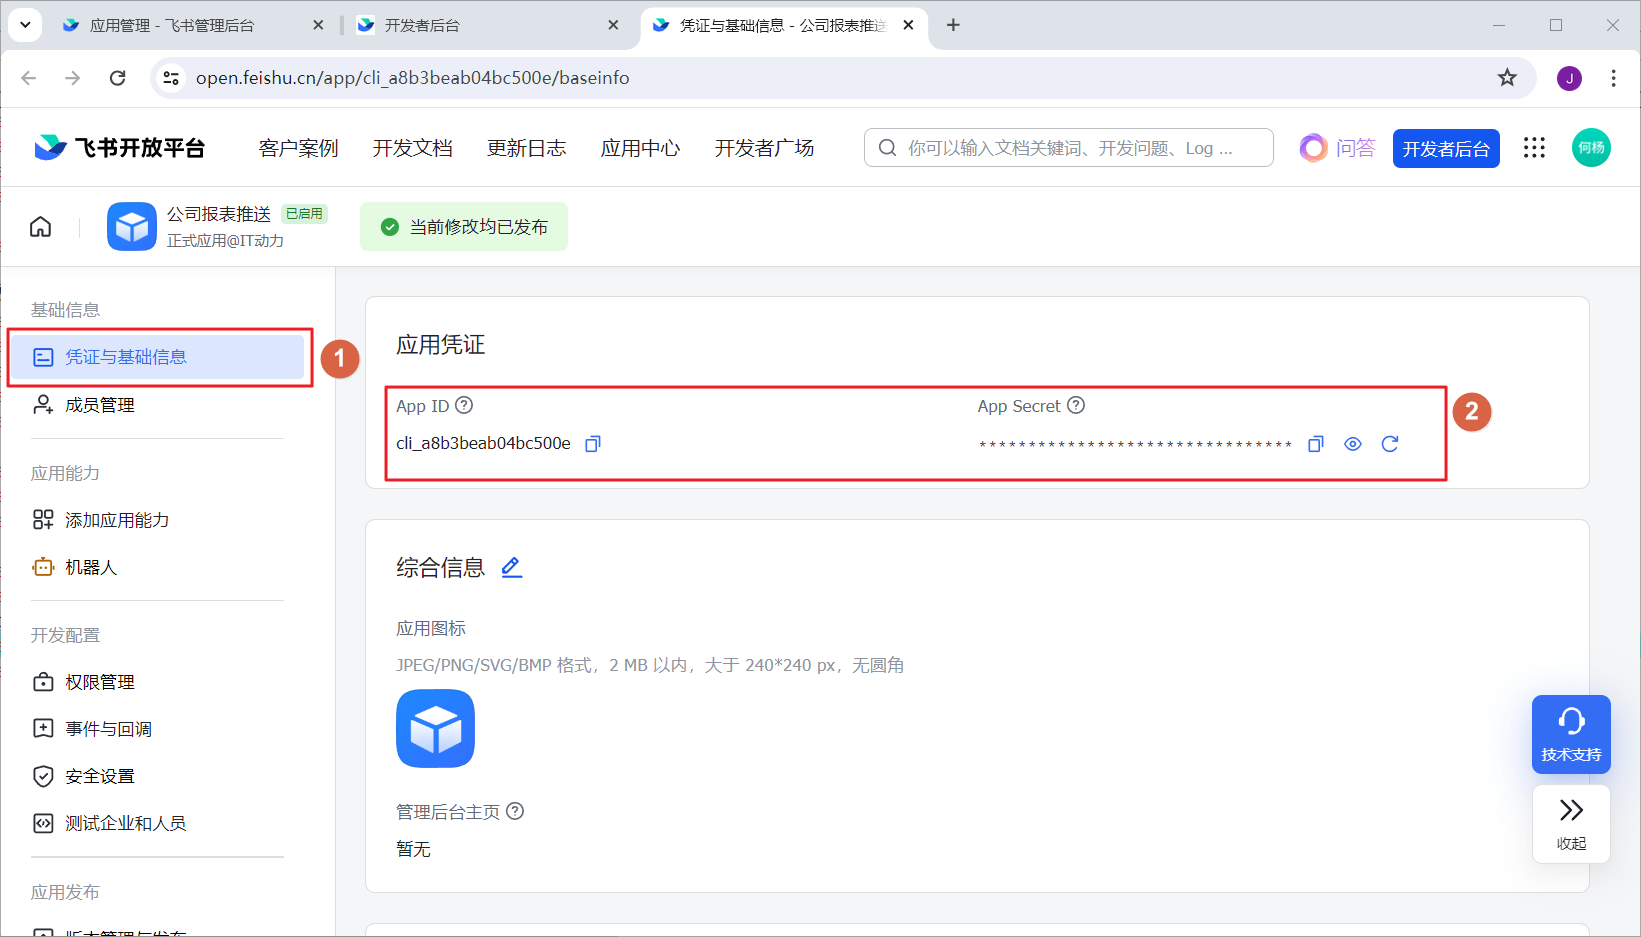Open Chrome's three-dot menu
Image resolution: width=1641 pixels, height=937 pixels.
(x=1613, y=78)
